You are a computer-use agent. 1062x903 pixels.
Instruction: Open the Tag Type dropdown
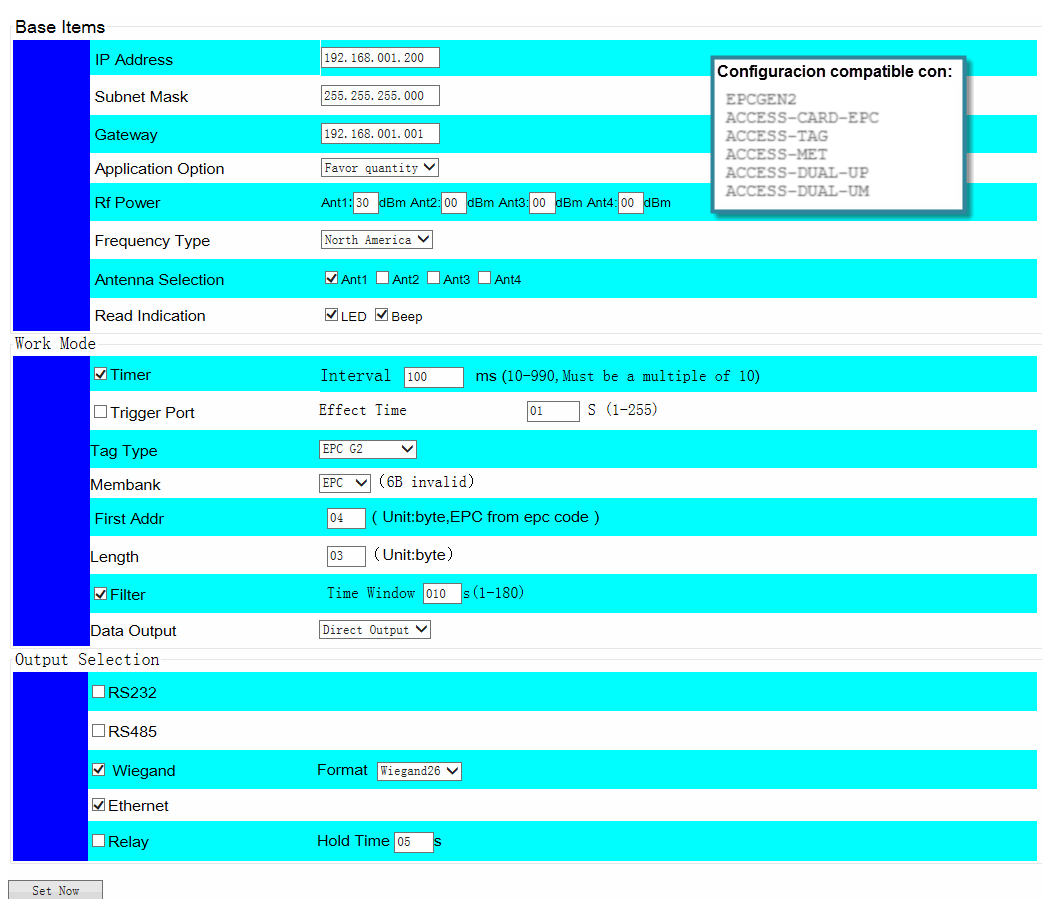368,450
